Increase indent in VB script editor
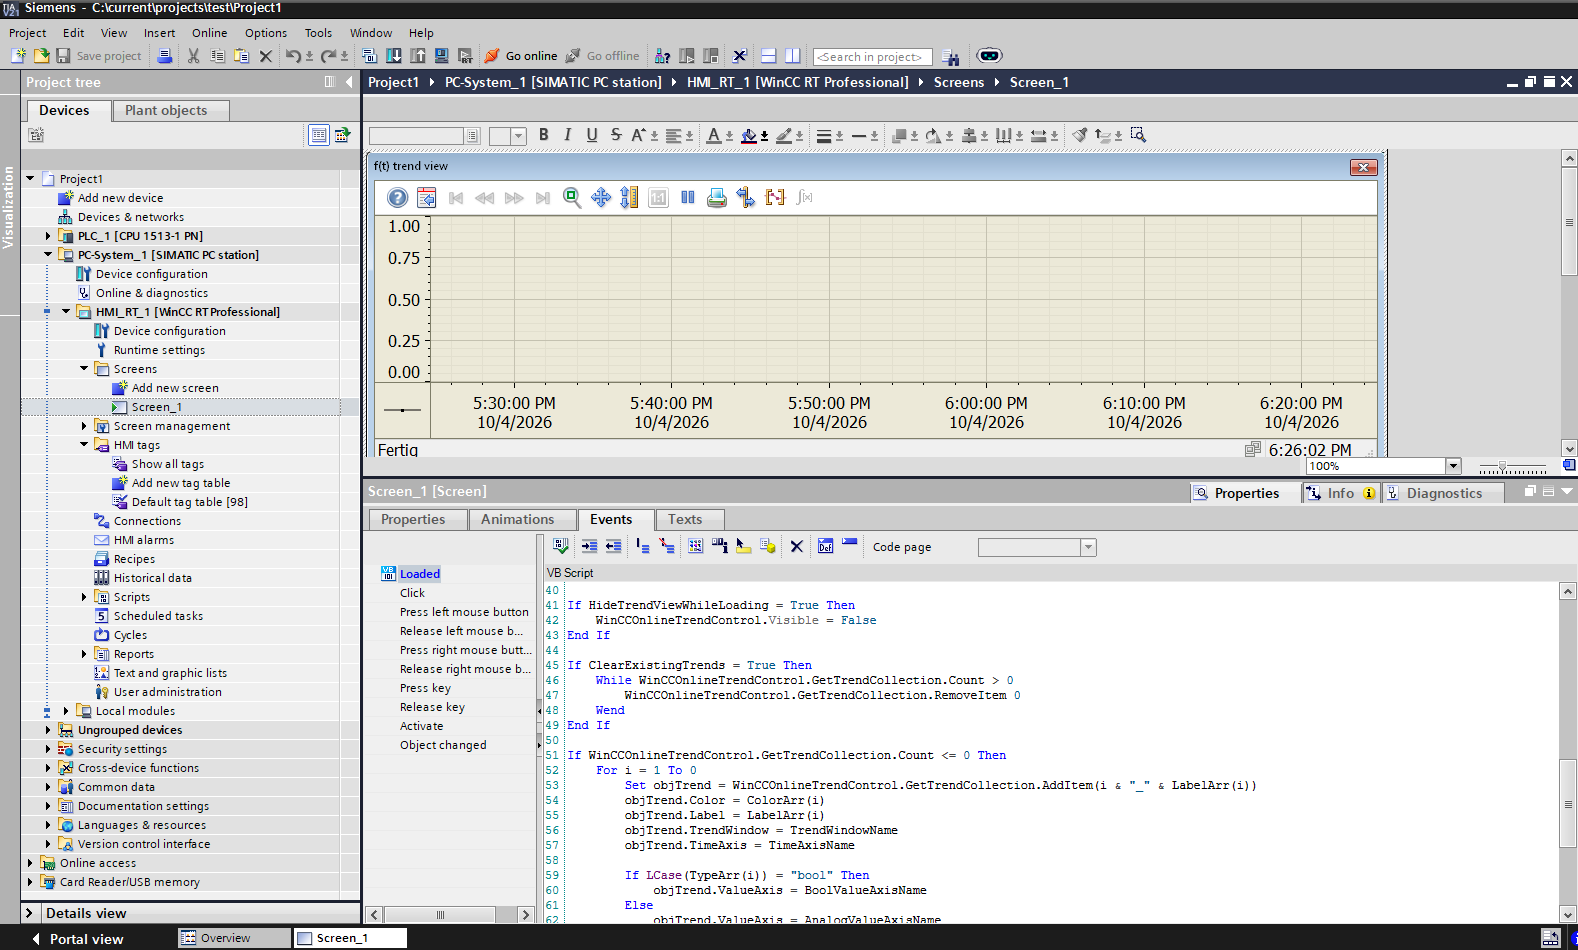 (589, 546)
